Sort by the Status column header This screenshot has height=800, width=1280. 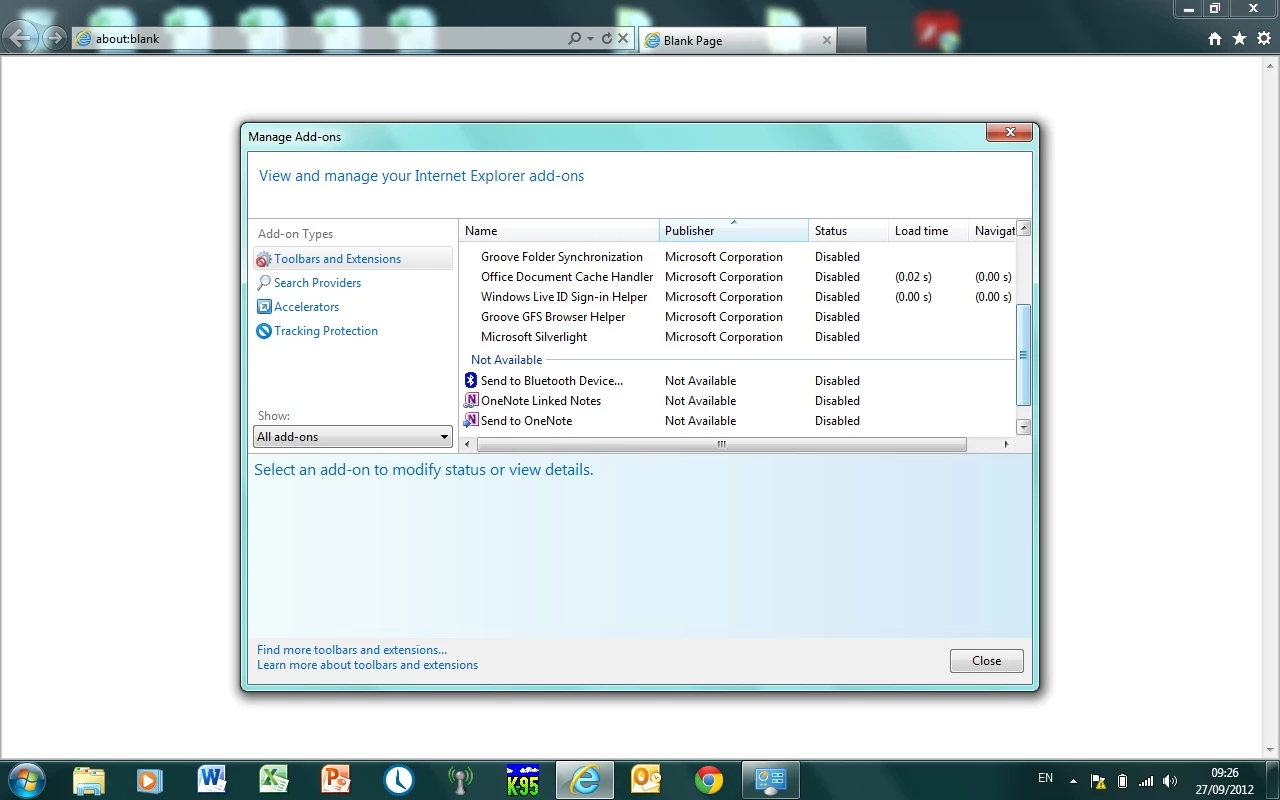tap(848, 230)
